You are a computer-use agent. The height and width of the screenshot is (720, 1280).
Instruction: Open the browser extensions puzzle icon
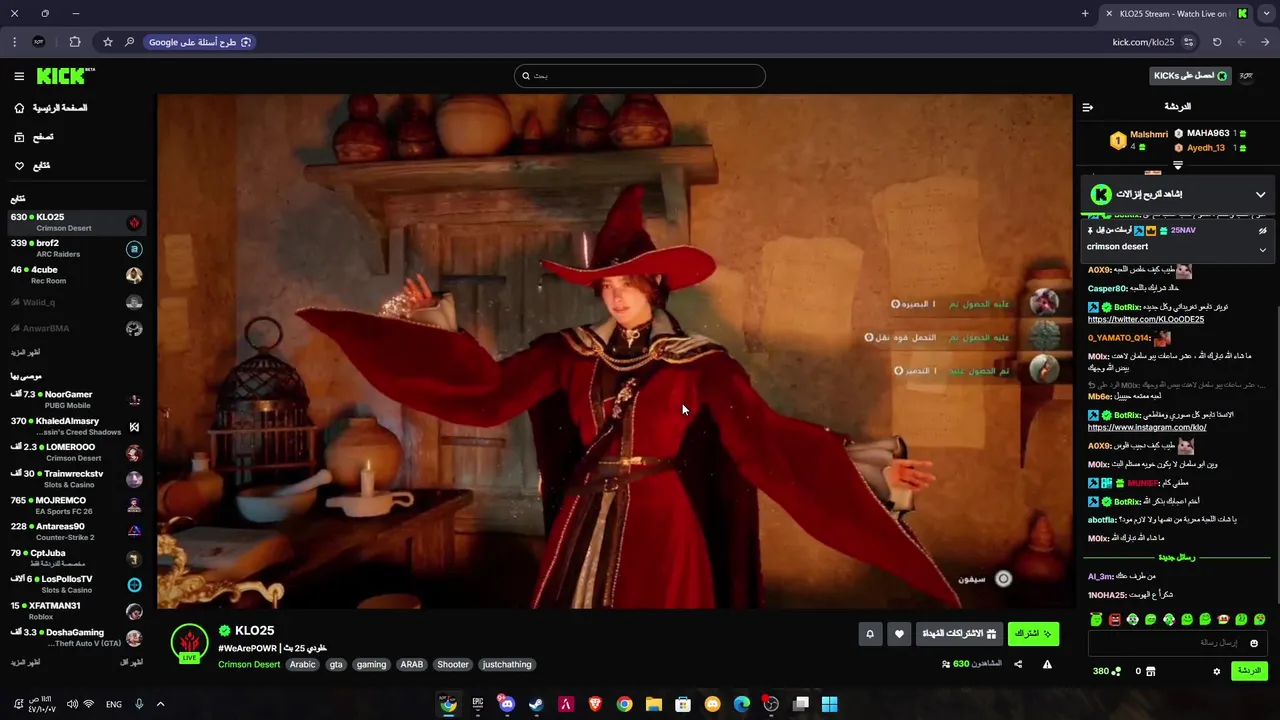(x=75, y=42)
